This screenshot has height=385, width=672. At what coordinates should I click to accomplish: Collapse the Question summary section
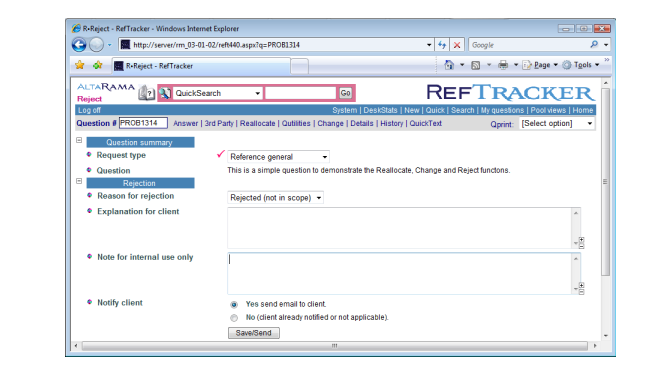point(79,140)
